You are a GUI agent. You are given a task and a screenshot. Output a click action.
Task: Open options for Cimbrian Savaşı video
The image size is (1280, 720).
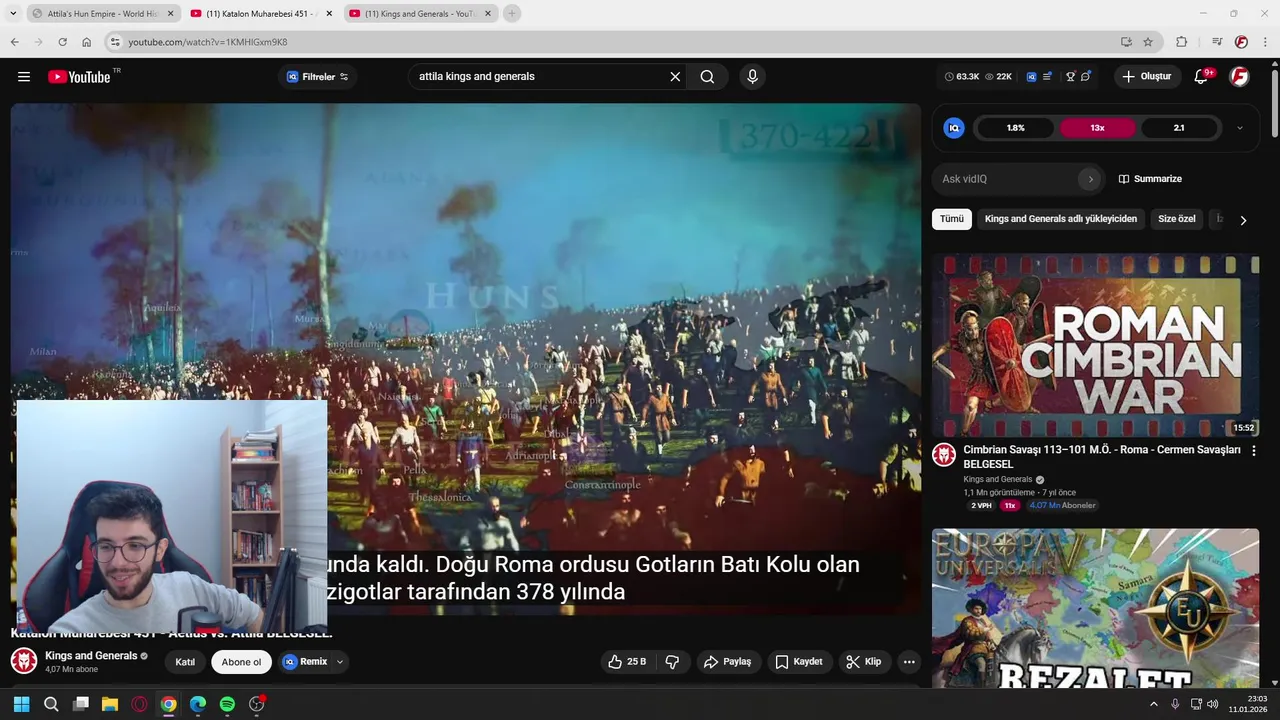[1254, 451]
